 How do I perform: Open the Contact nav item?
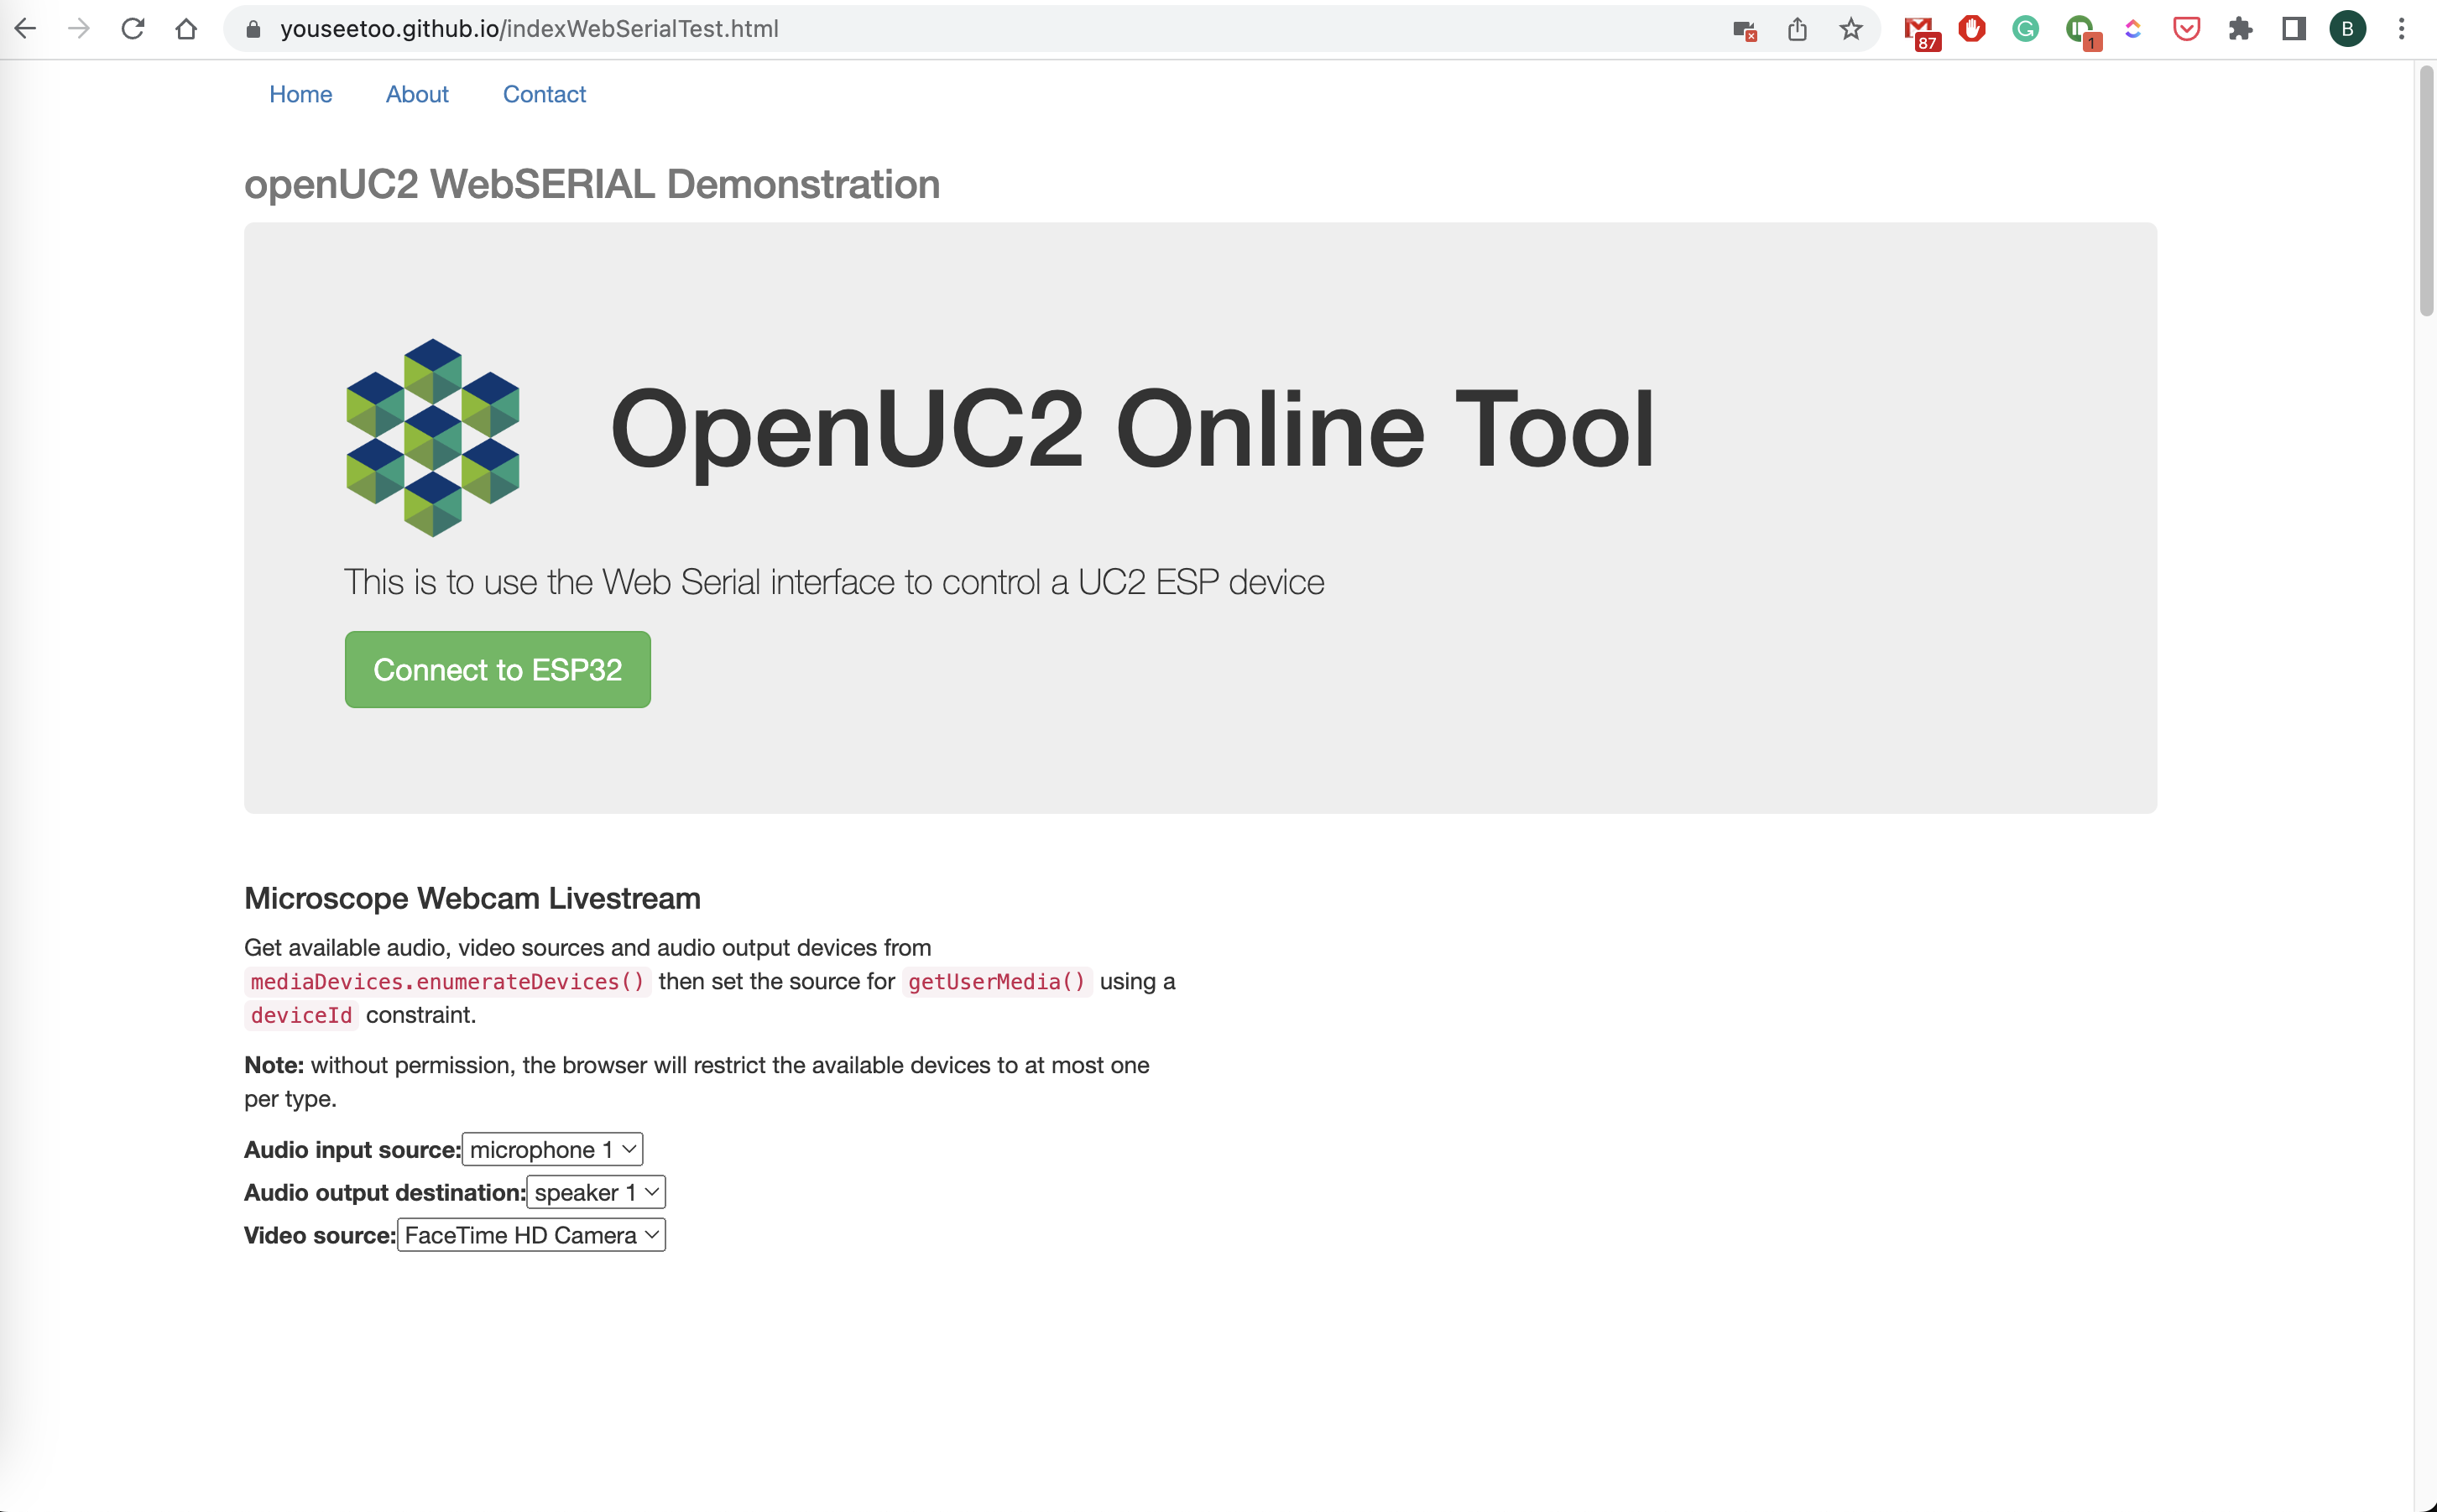(x=544, y=94)
